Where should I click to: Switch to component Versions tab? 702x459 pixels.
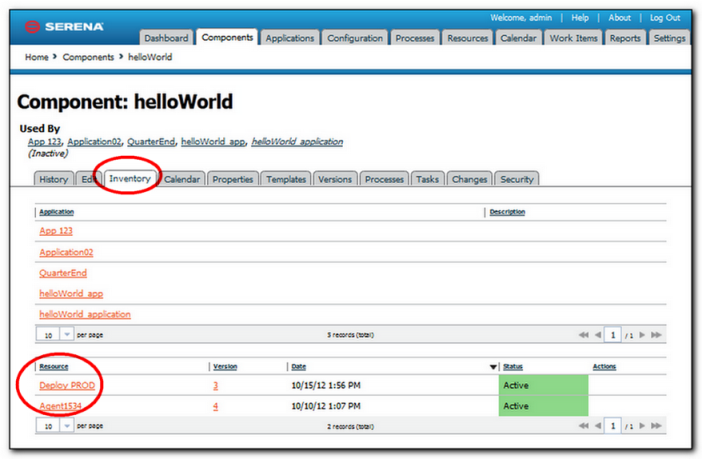tap(335, 179)
